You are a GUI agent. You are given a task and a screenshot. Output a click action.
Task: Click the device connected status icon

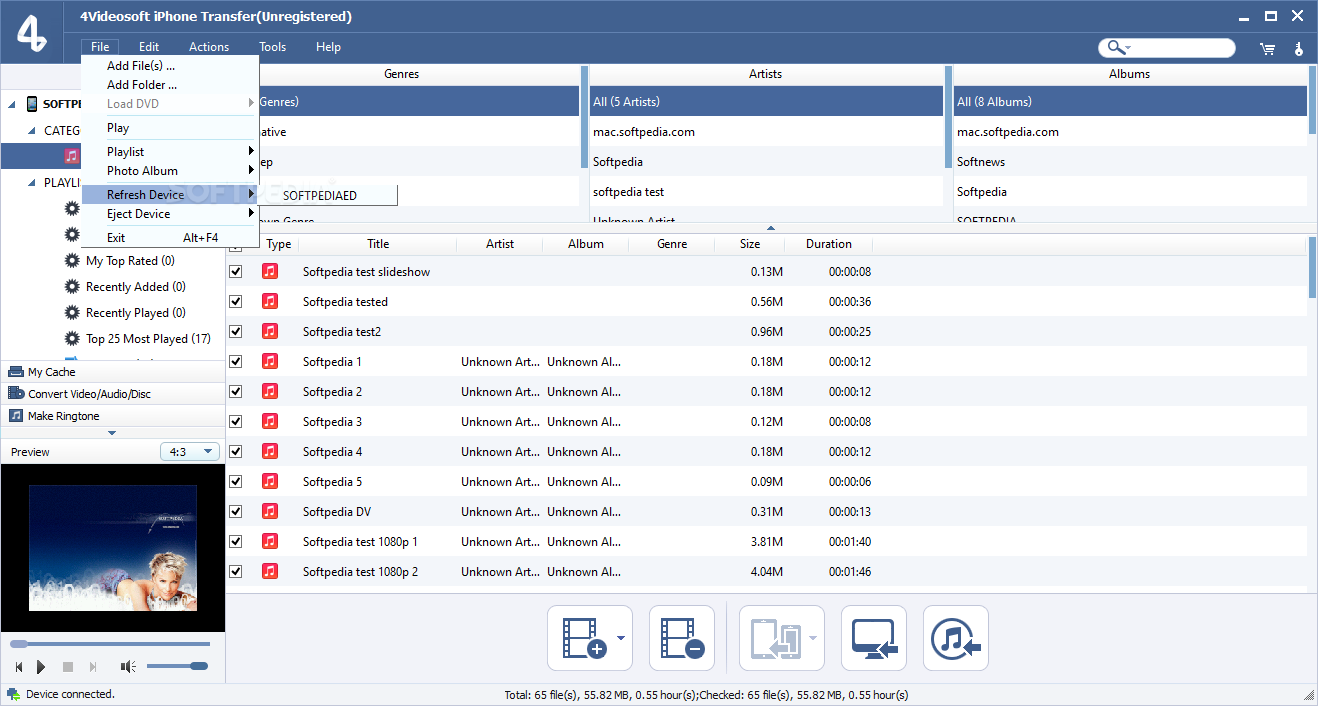pos(12,694)
